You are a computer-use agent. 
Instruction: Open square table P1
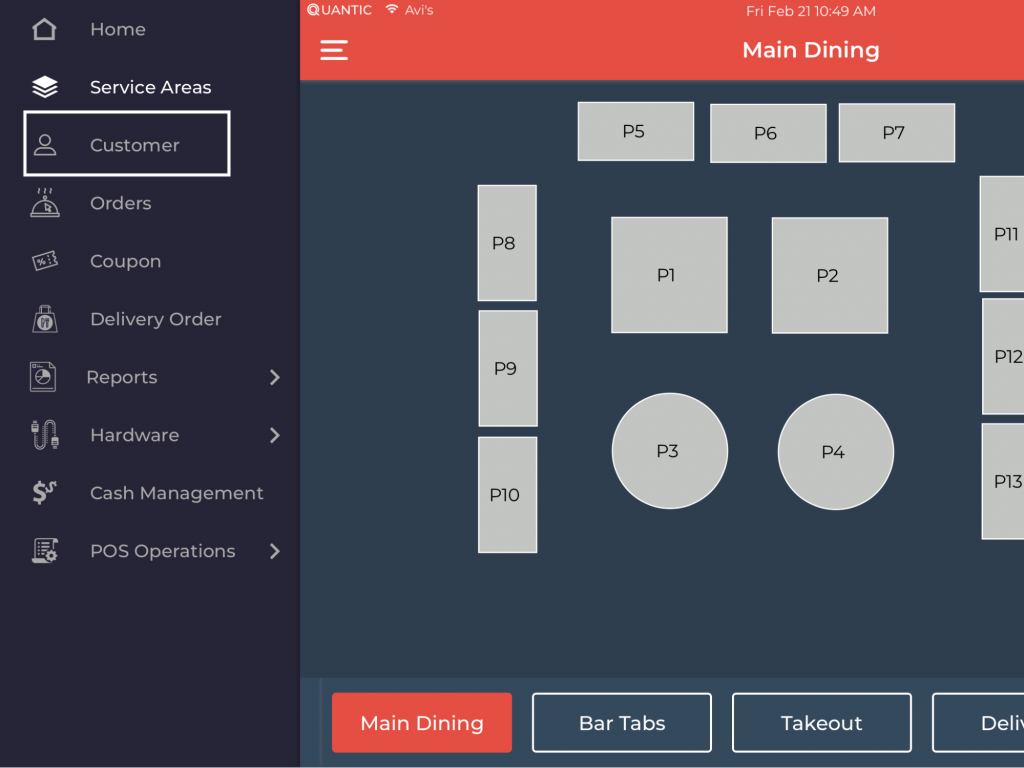point(669,275)
